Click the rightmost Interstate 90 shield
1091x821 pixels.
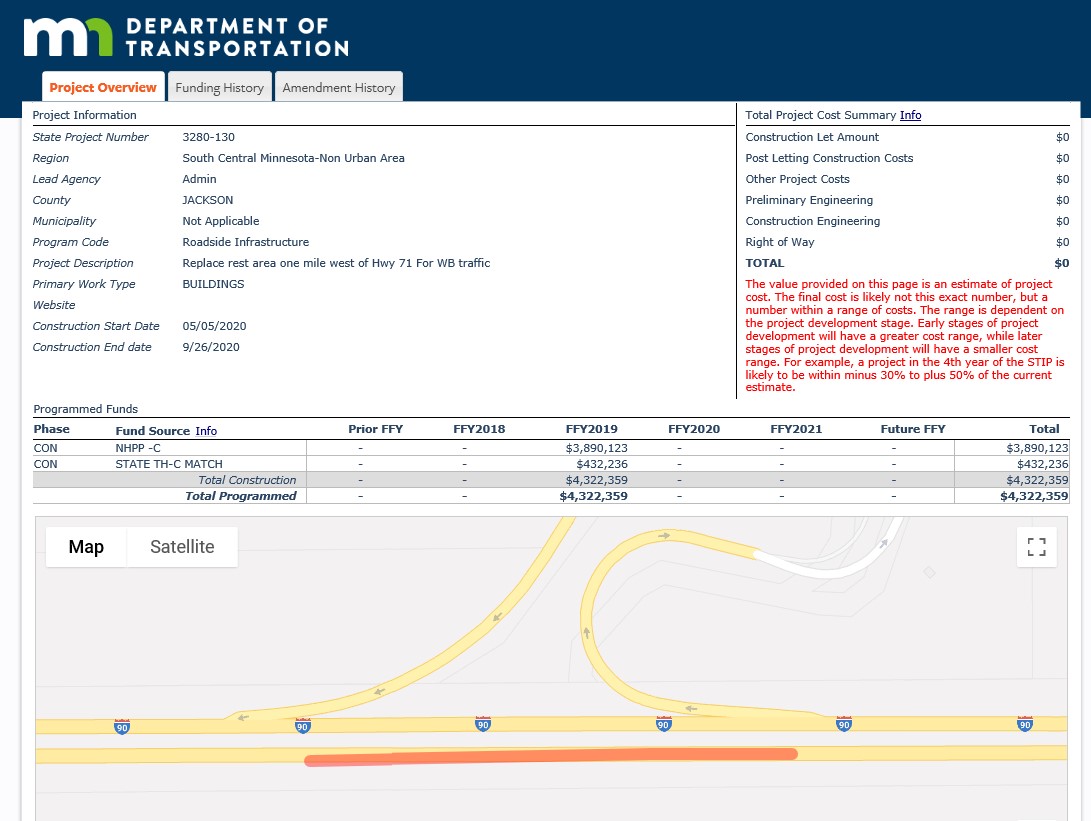coord(1024,725)
